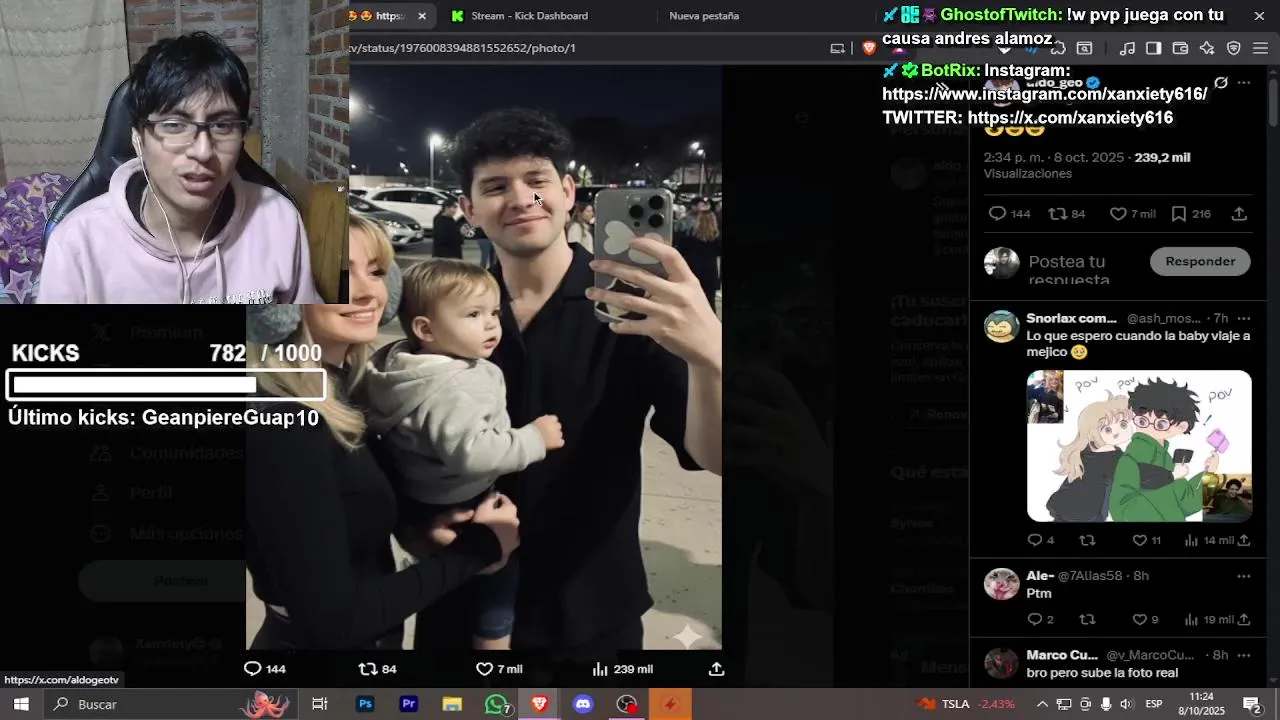Click the reply icon under the photo
This screenshot has width=1280, height=720.
[253, 669]
